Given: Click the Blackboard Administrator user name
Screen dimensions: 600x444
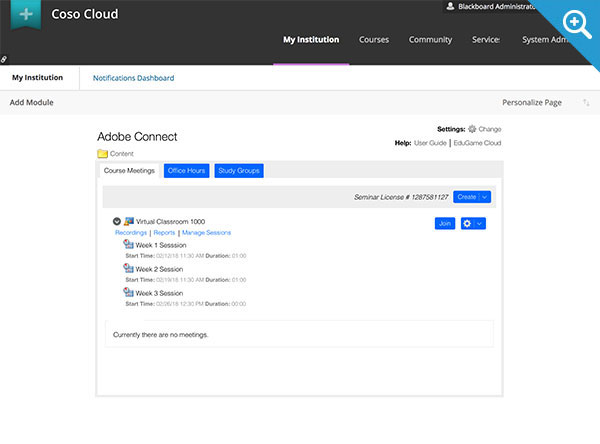Looking at the screenshot, I should click(x=496, y=7).
